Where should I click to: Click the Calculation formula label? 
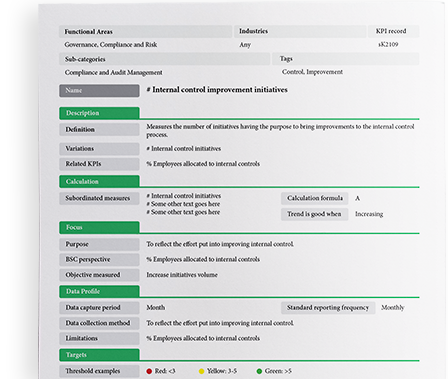coord(315,198)
